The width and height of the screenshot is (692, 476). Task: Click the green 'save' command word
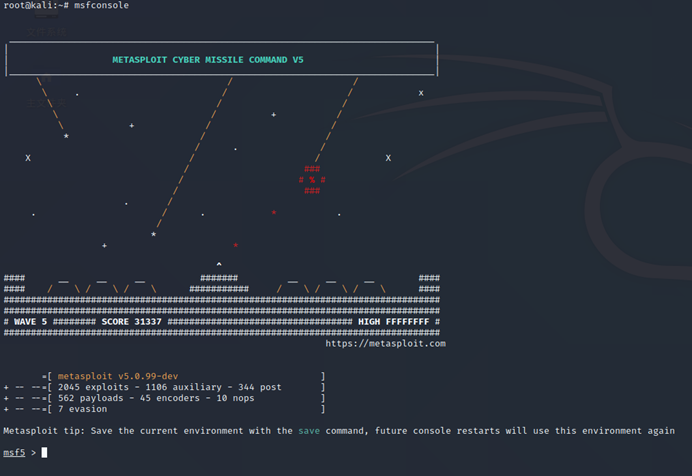(309, 431)
